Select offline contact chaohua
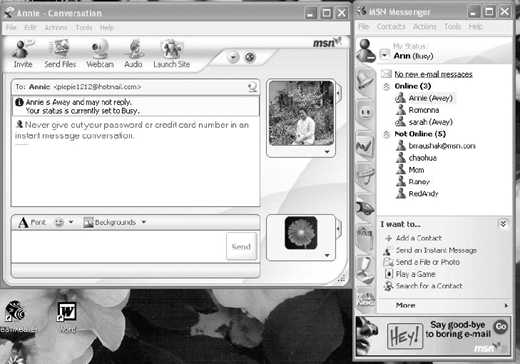Viewport: 520px width, 364px height. coord(416,158)
